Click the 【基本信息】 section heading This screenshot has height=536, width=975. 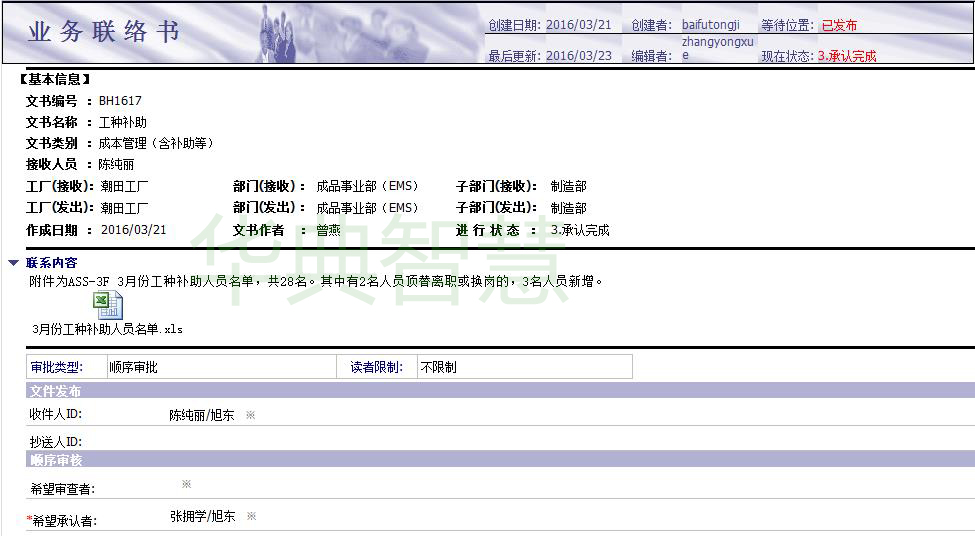[55, 80]
